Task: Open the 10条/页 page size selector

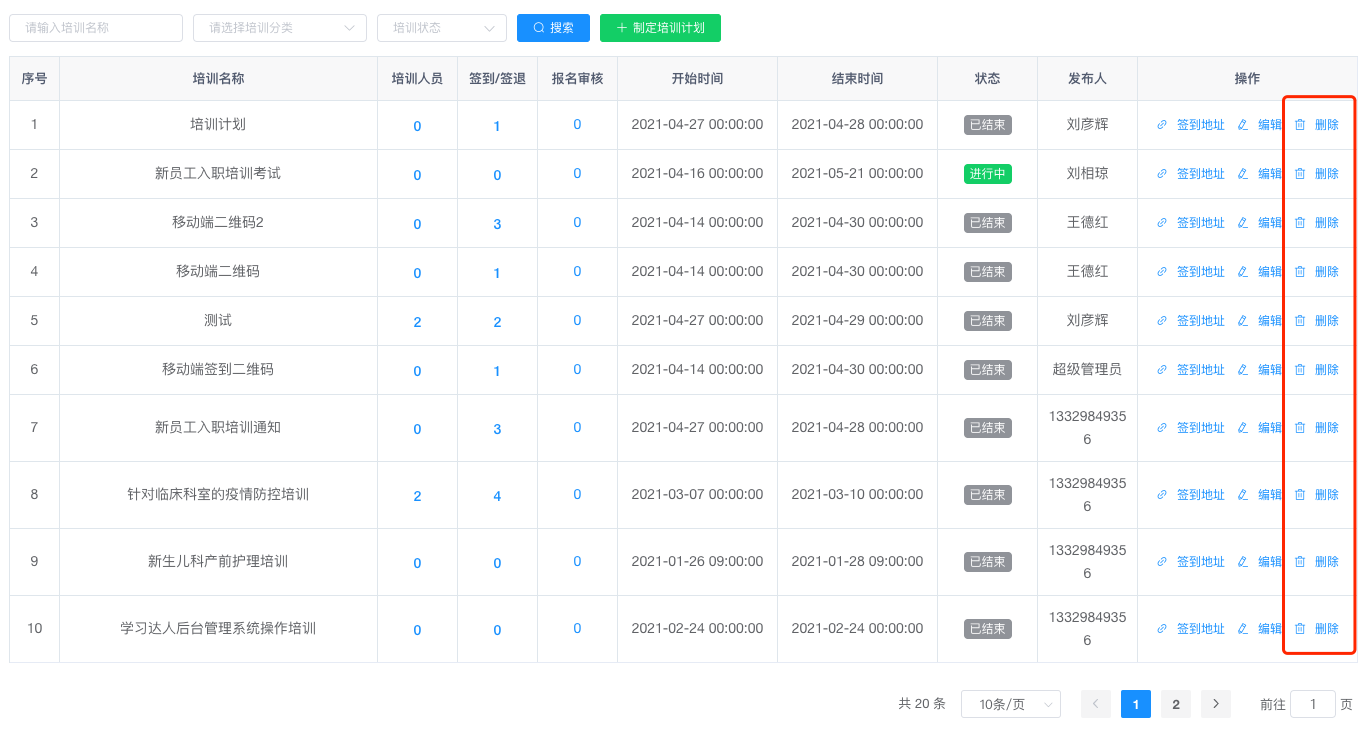Action: pos(1011,704)
